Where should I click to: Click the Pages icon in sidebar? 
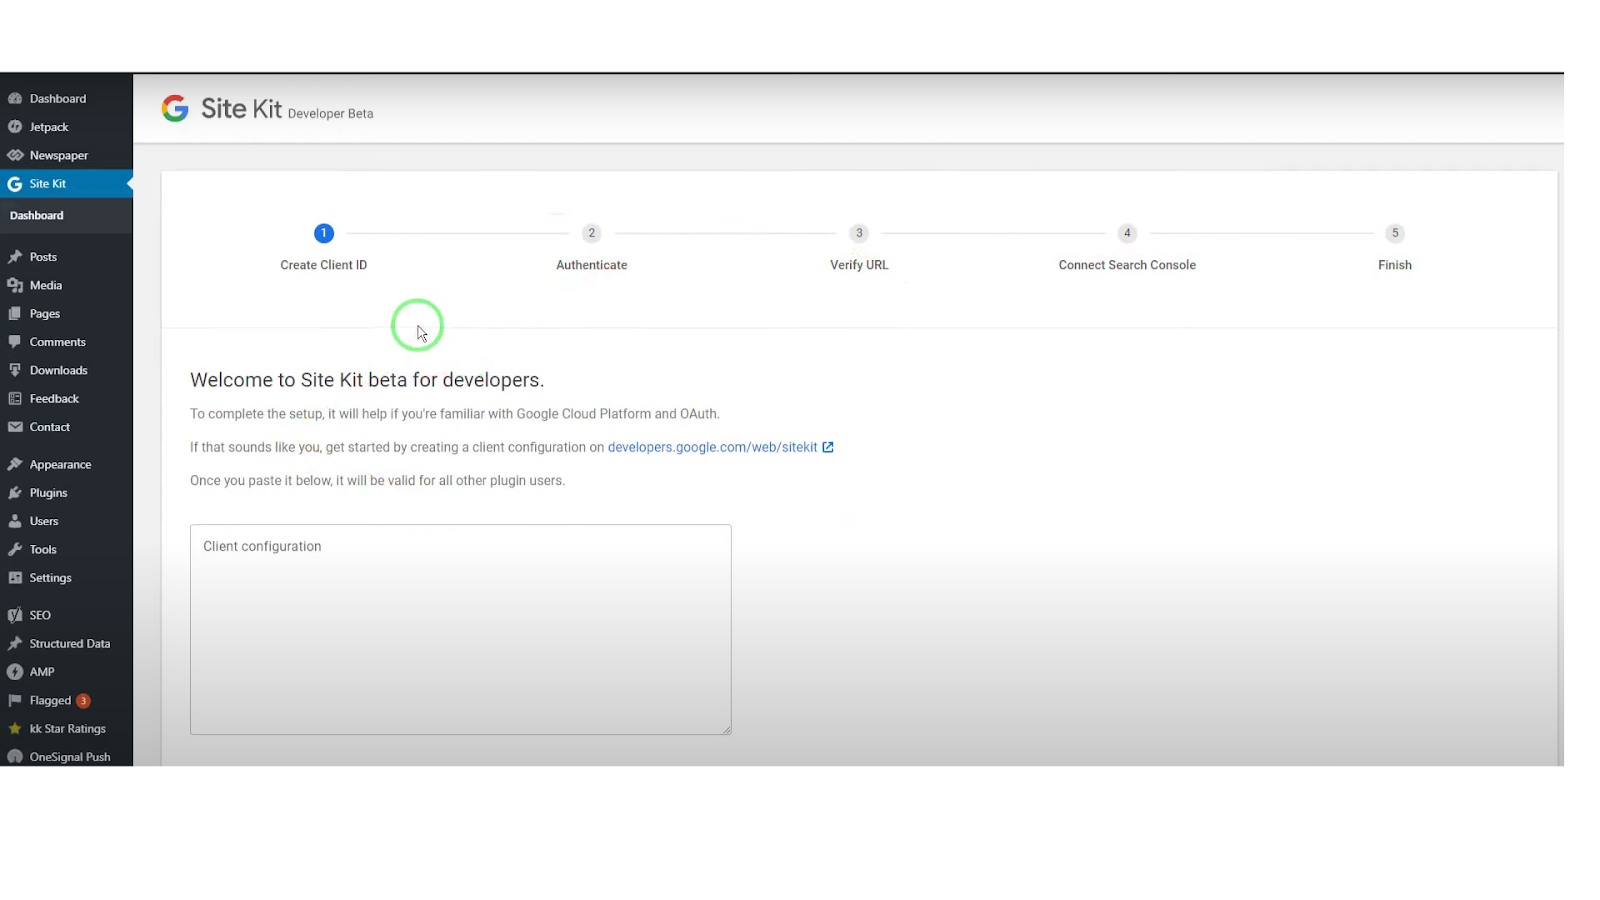[x=15, y=314]
